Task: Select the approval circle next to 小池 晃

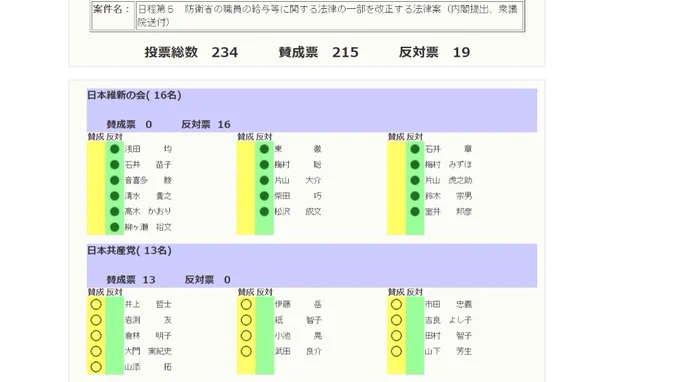Action: click(246, 336)
